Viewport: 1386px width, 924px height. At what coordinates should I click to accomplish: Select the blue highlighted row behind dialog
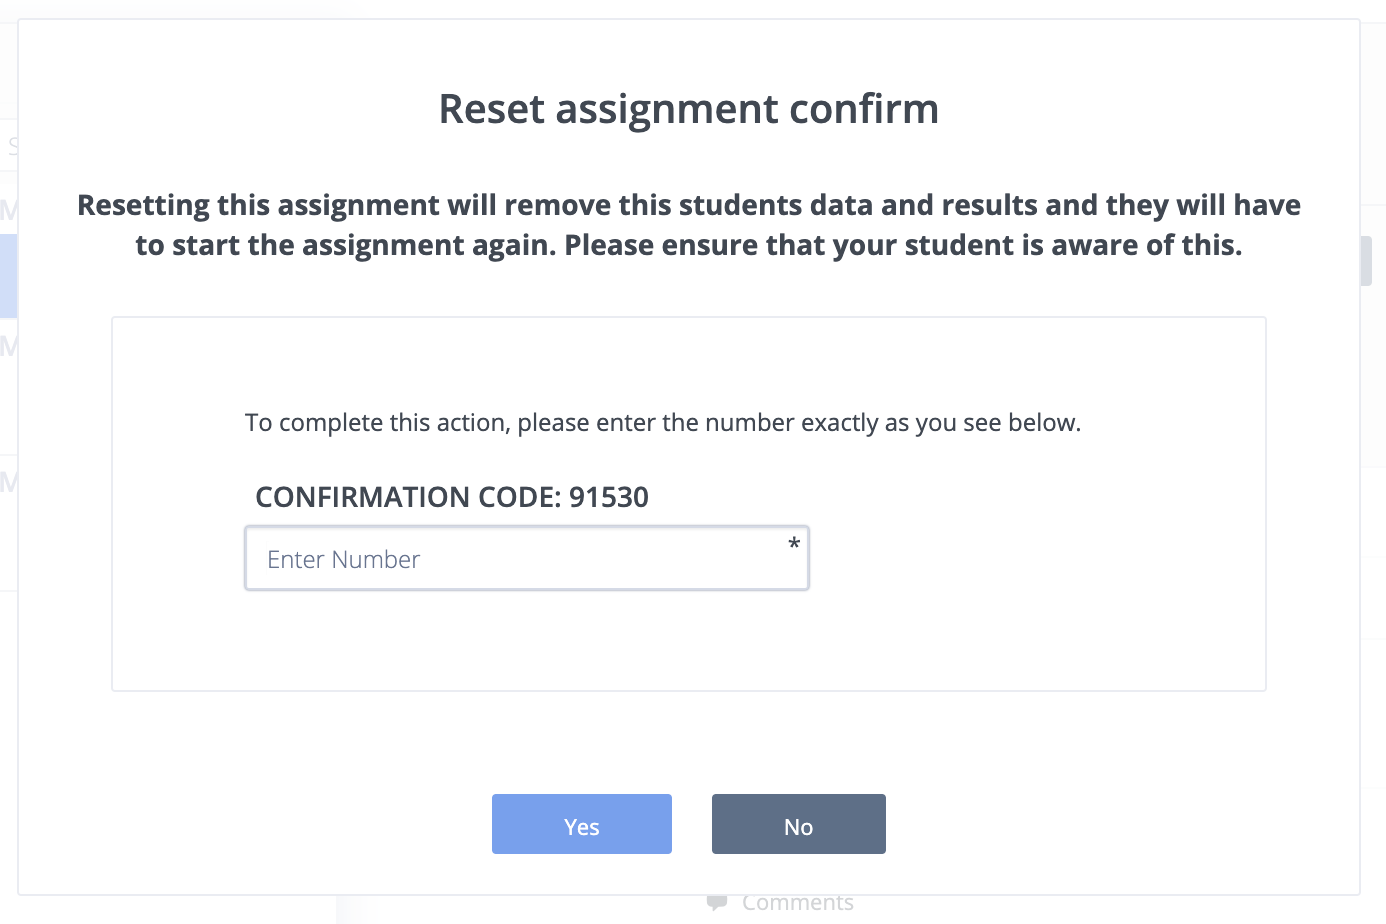coord(8,276)
